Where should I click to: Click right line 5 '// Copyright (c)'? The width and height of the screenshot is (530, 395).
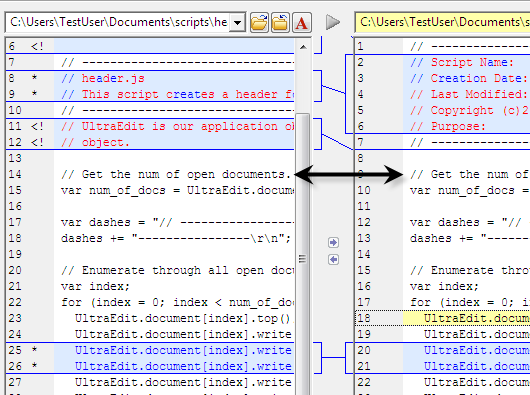tap(469, 110)
